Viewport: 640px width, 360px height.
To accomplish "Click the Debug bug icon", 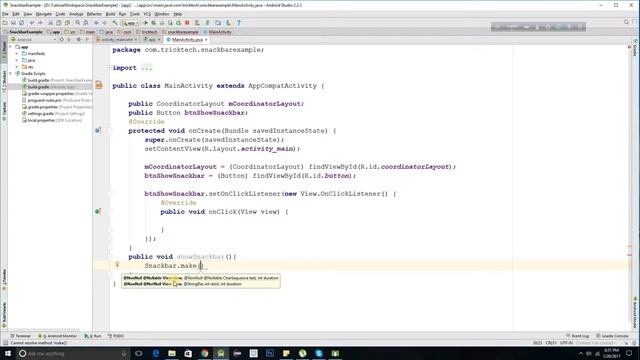I will 153,23.
